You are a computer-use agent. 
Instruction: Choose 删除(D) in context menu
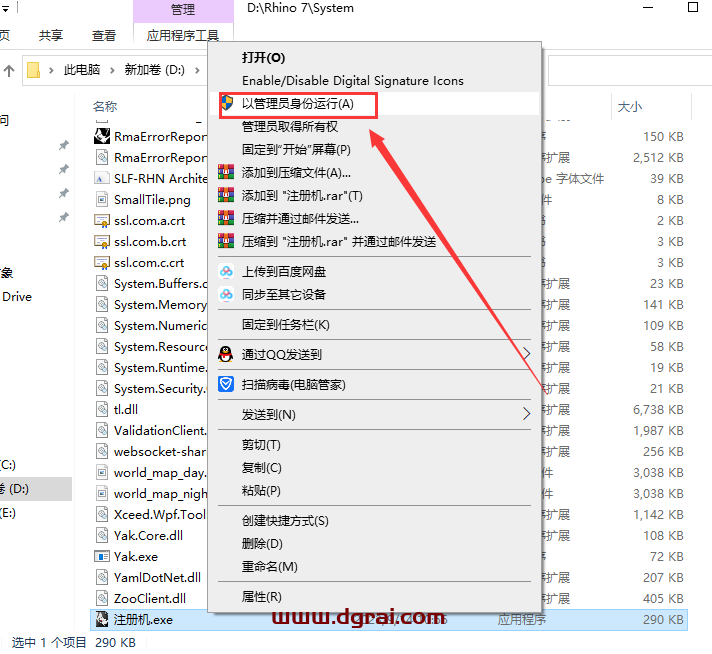pyautogui.click(x=262, y=544)
